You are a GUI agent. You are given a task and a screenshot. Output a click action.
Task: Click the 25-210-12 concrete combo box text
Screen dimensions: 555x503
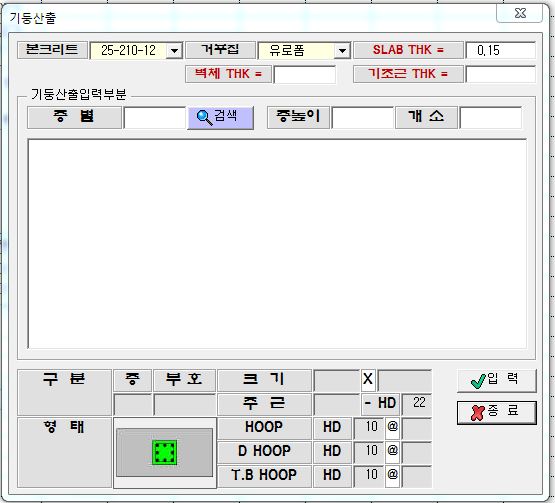(x=128, y=51)
